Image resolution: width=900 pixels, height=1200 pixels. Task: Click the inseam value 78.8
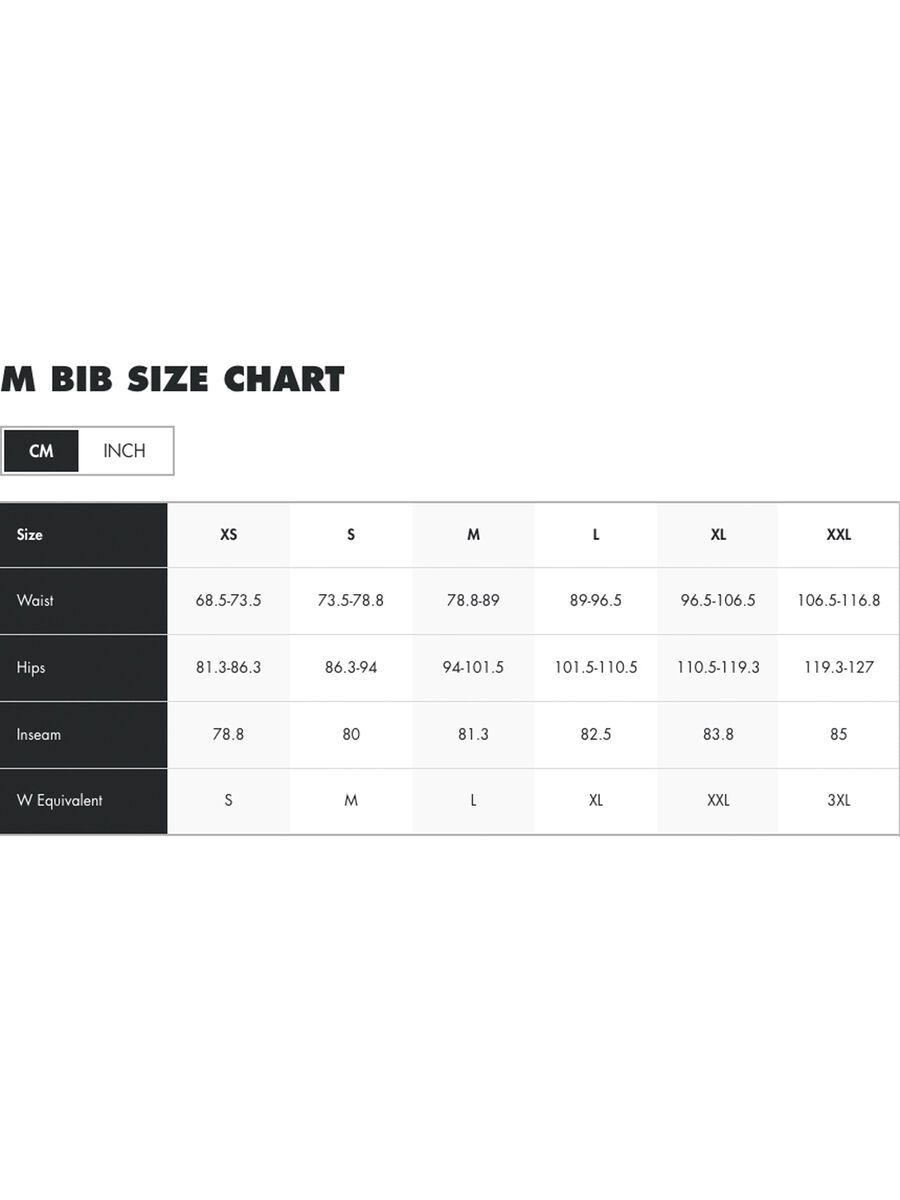pos(229,734)
